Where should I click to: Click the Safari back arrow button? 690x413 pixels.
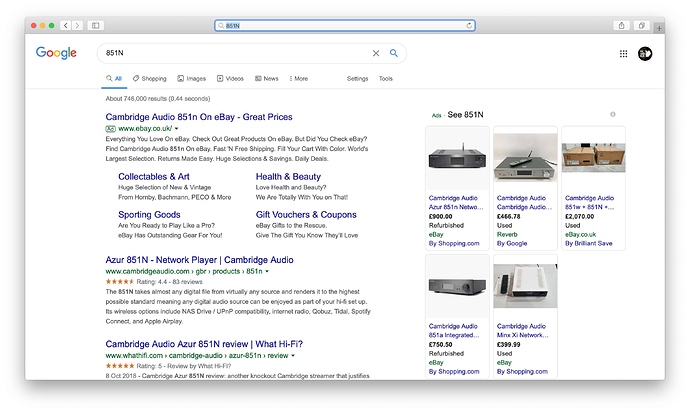(66, 26)
